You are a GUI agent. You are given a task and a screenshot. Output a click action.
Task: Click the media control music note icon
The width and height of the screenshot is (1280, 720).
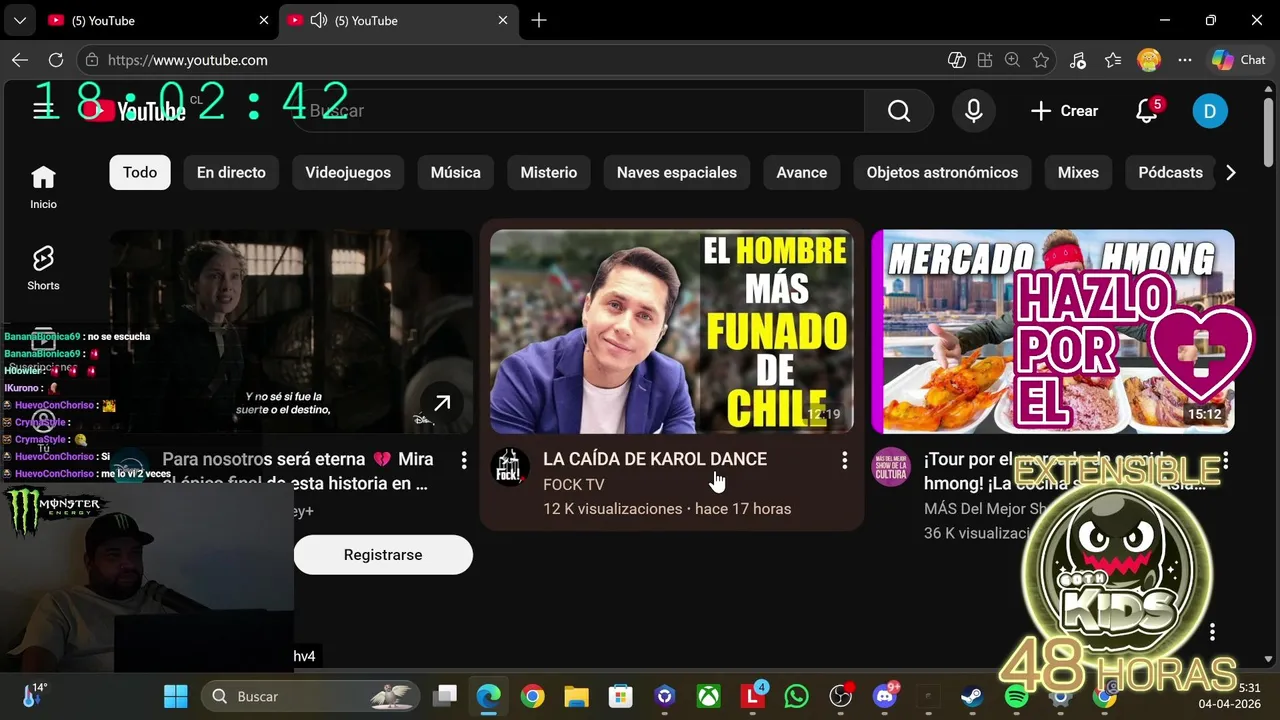[1077, 60]
